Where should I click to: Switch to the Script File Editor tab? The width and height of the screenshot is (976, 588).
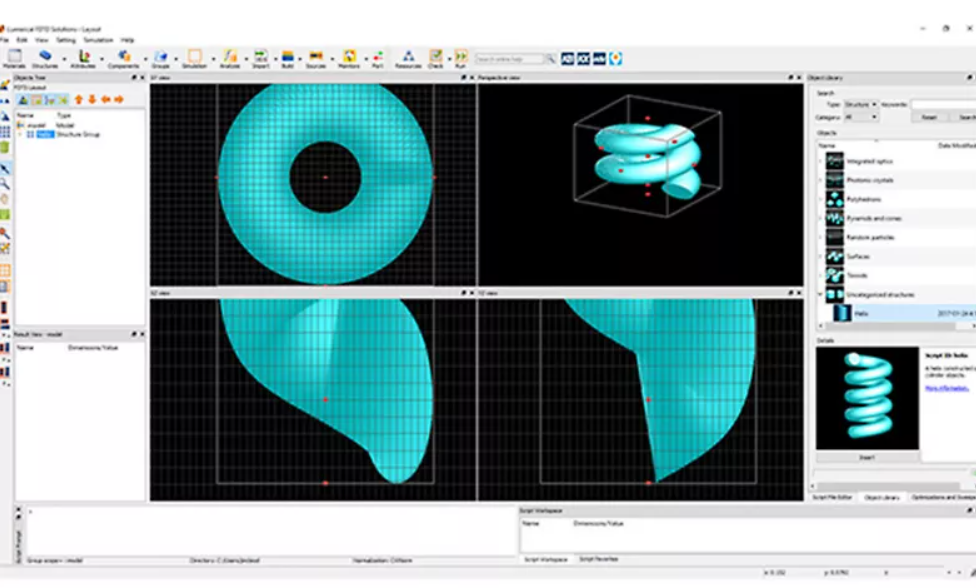(x=832, y=497)
